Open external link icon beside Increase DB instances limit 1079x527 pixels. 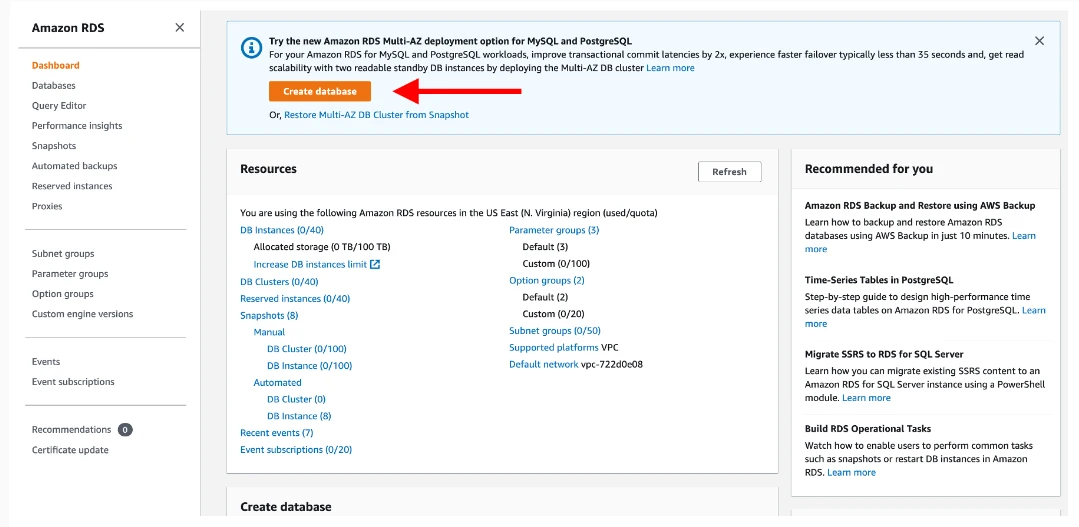pos(375,264)
